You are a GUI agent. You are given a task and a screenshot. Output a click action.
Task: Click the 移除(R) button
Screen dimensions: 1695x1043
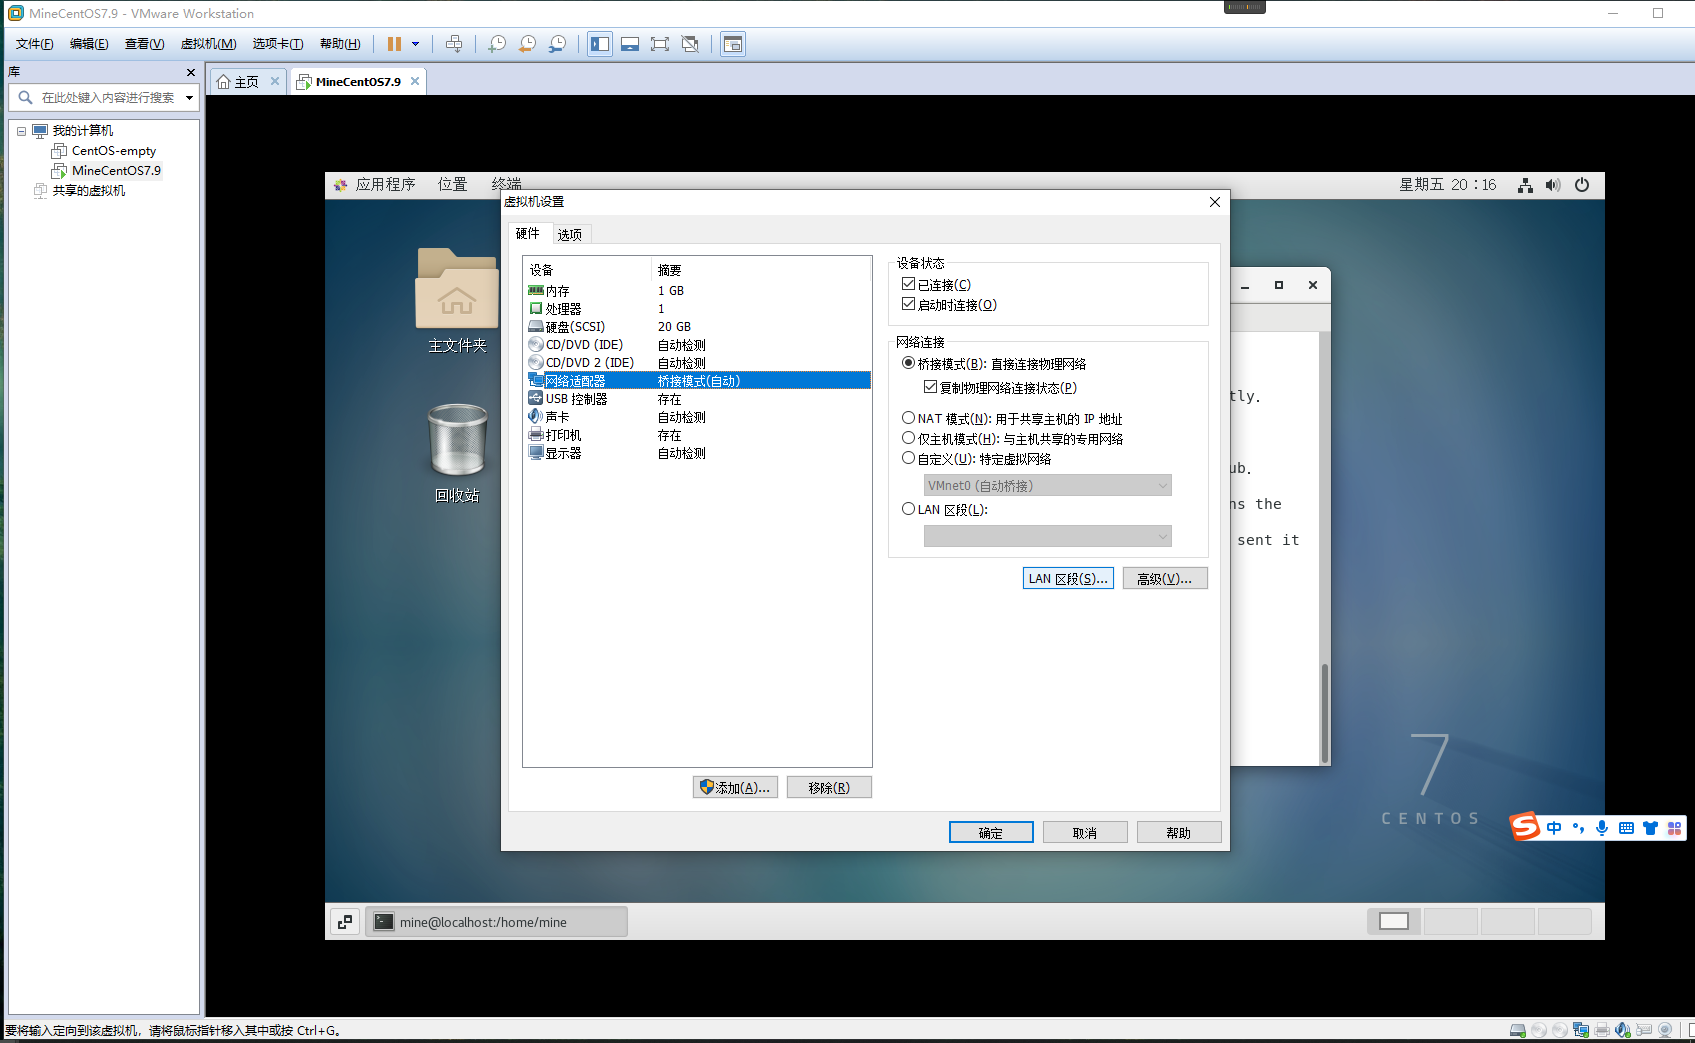click(829, 788)
